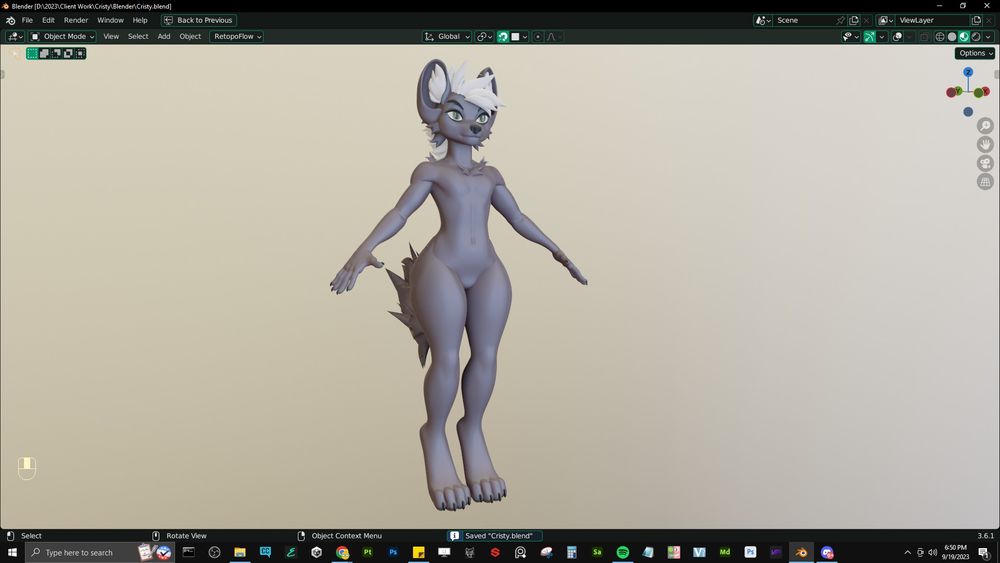Open Chrome from the taskbar

pyautogui.click(x=342, y=552)
